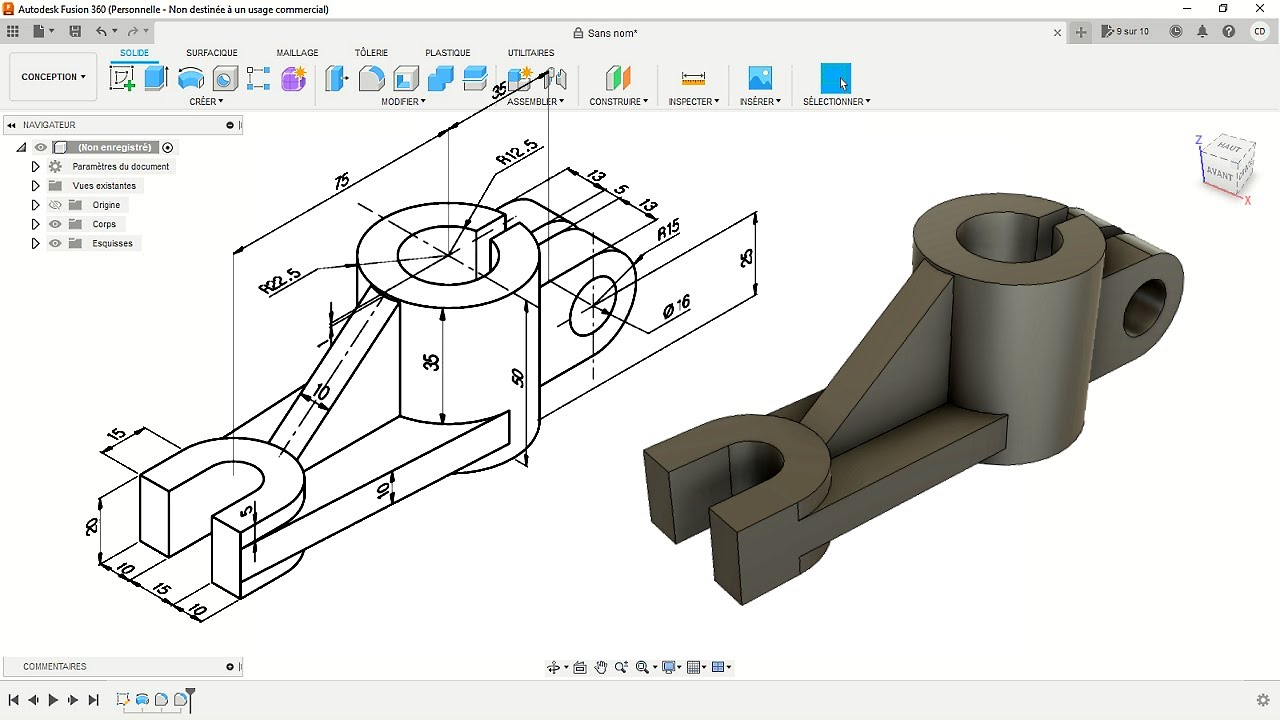Screen dimensions: 1280x720
Task: Select the Create Sketch tool
Action: (x=122, y=79)
